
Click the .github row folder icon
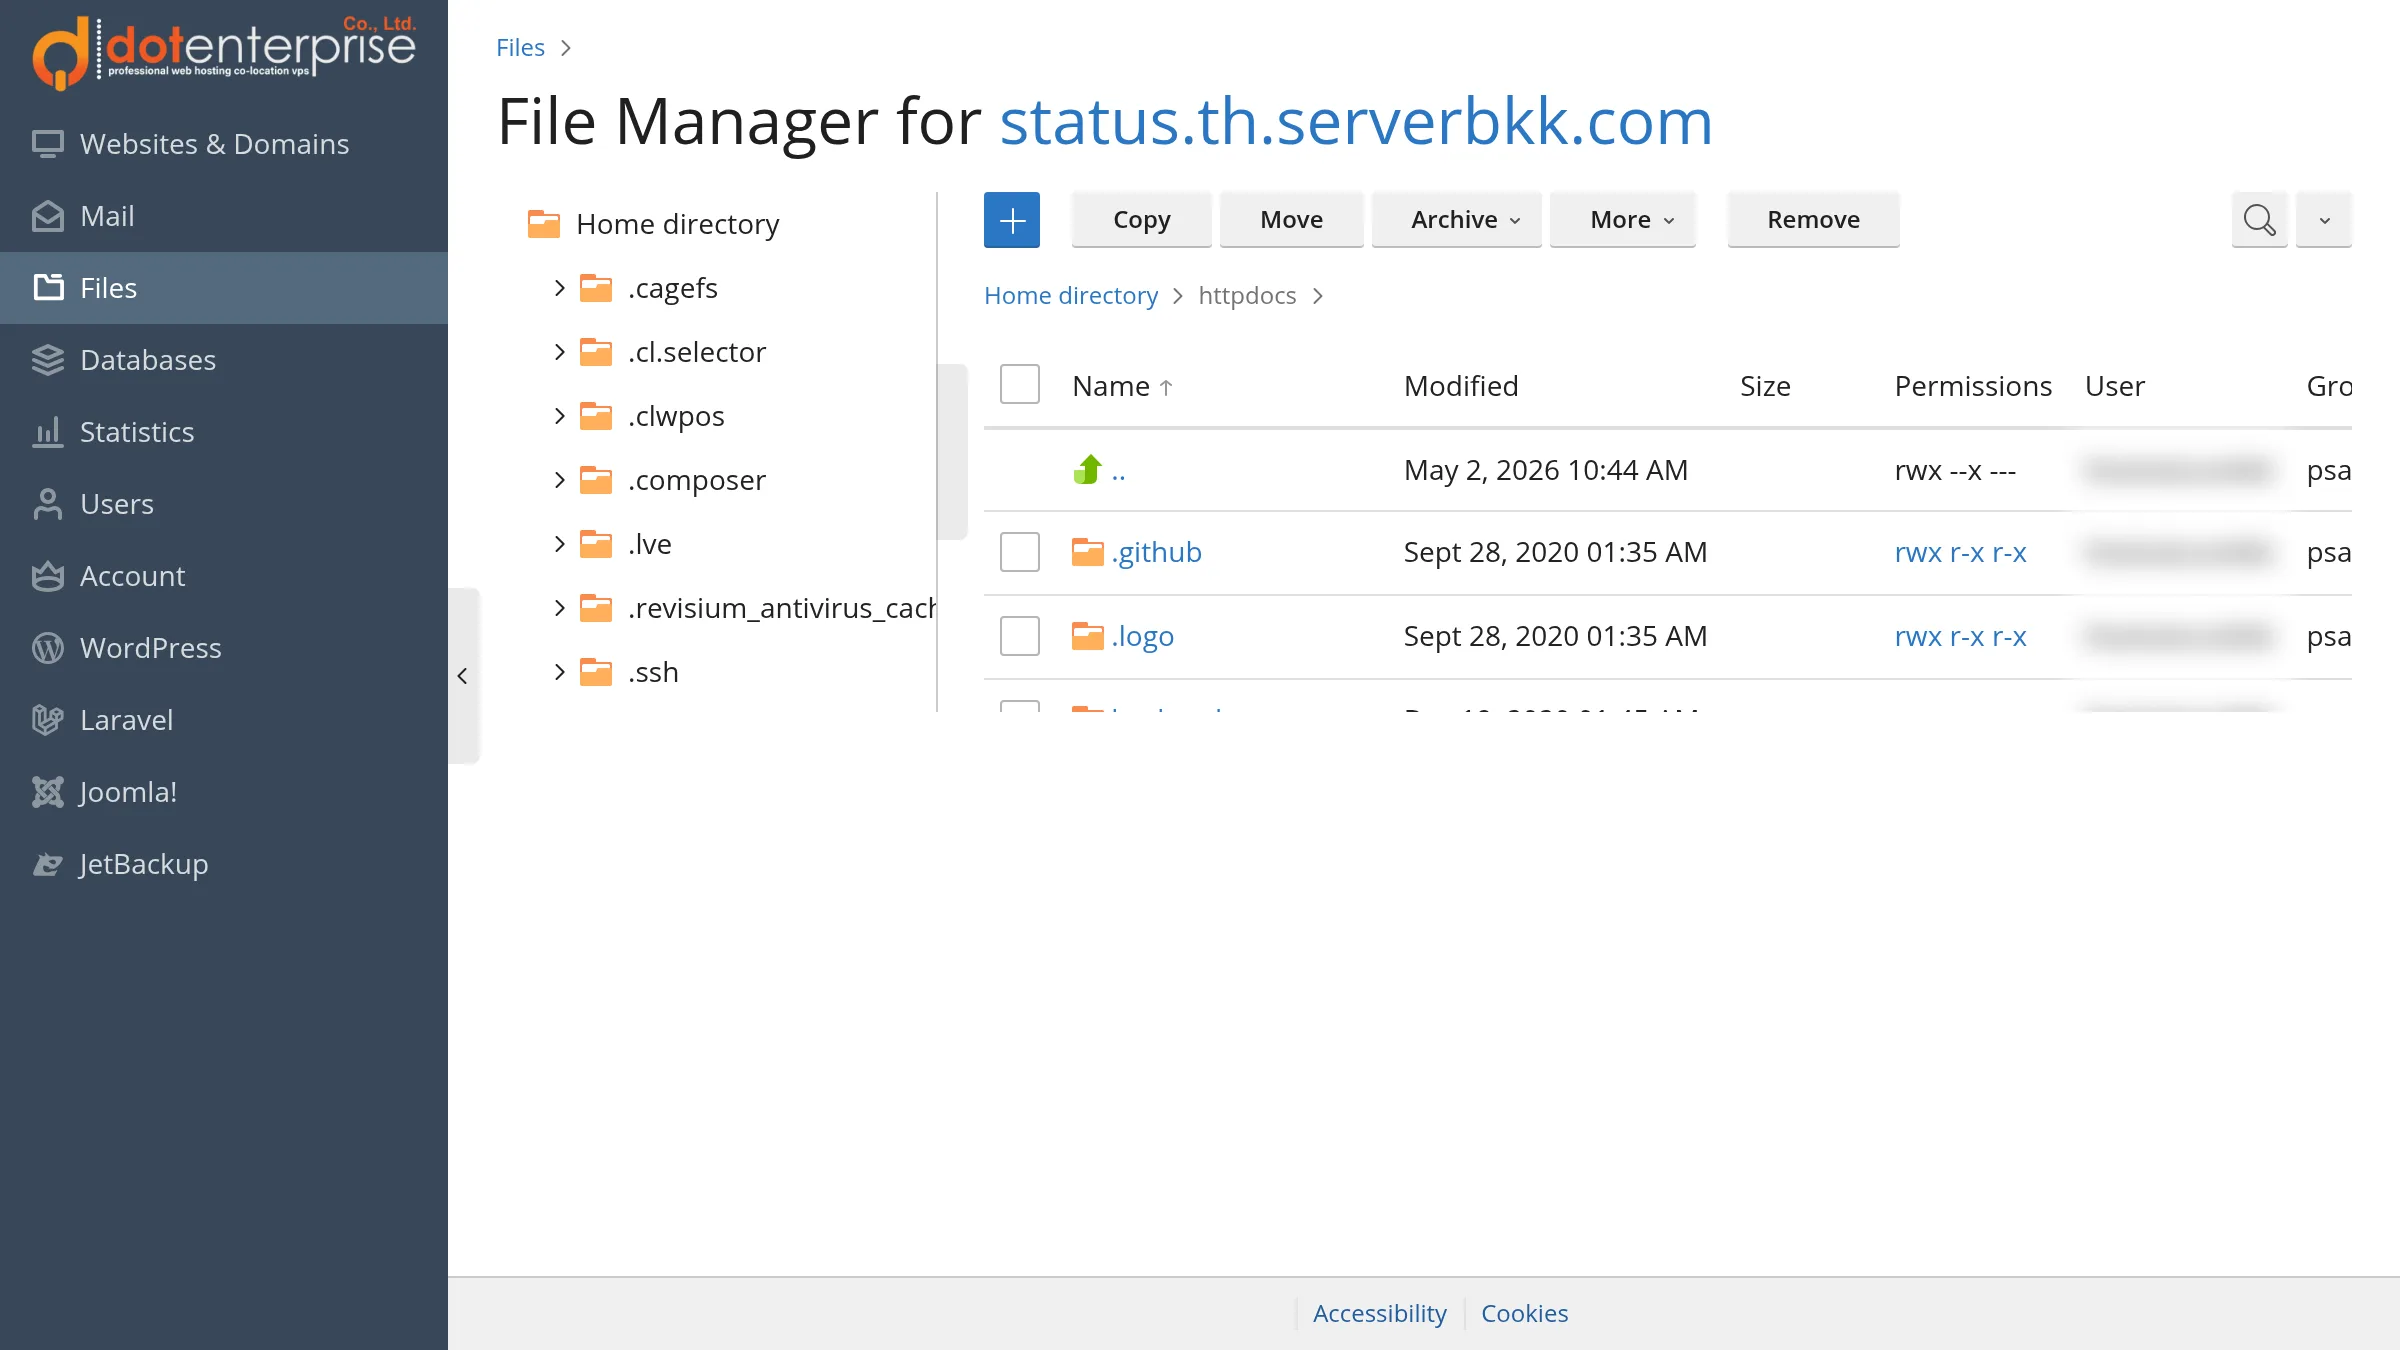coord(1087,552)
